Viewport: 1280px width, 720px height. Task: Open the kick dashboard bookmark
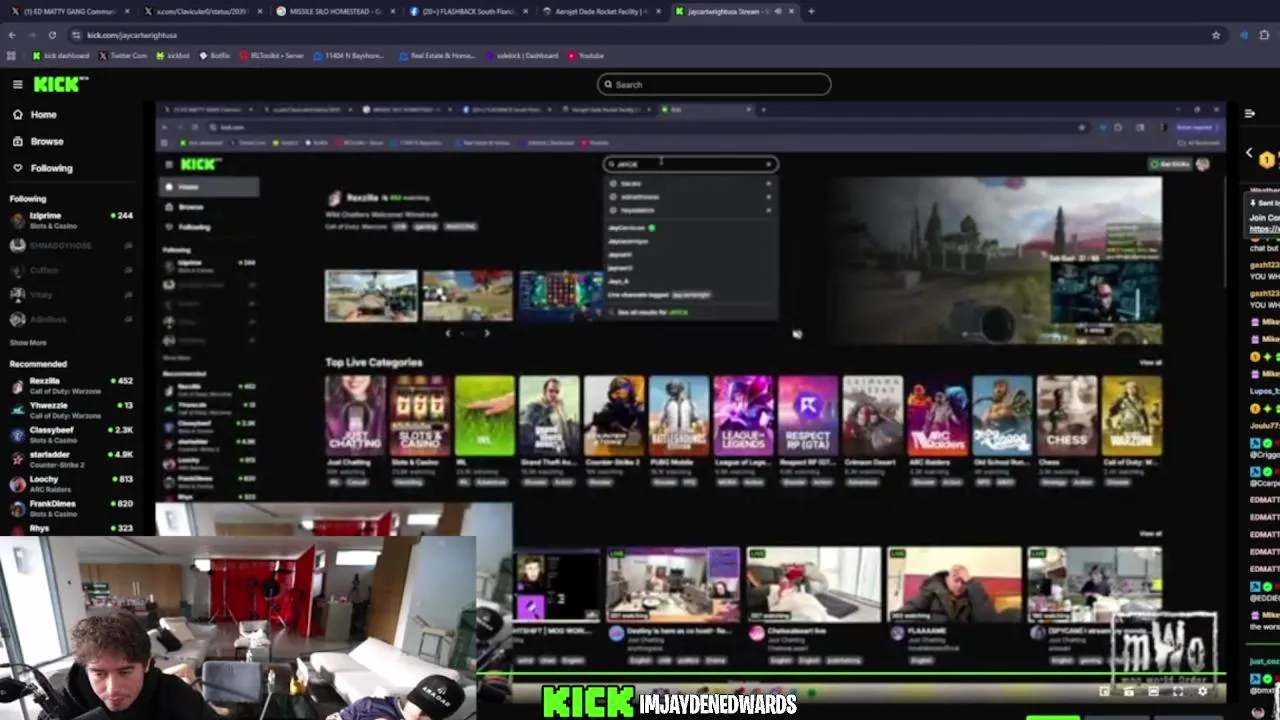61,56
